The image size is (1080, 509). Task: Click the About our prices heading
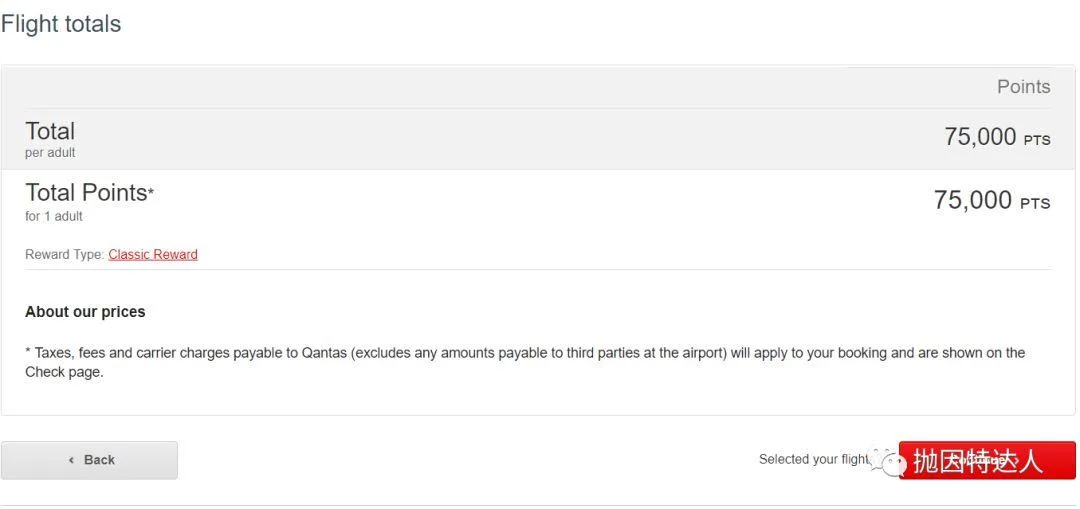pyautogui.click(x=85, y=312)
